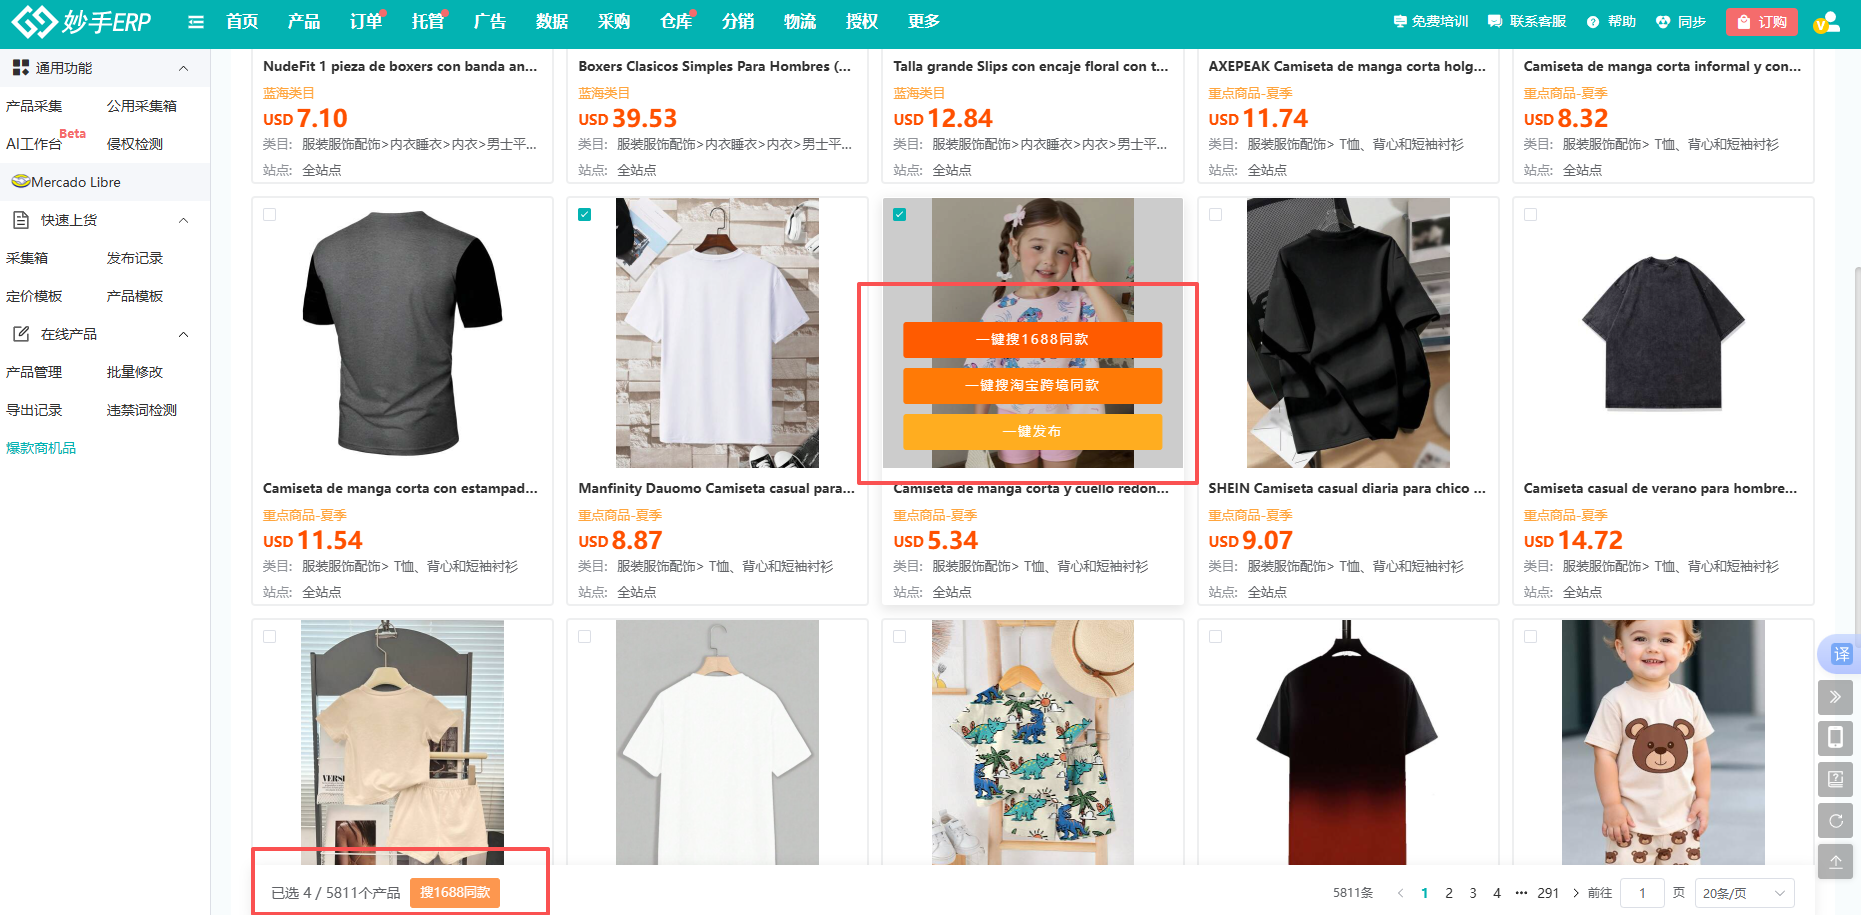Click the double-chevron expand icon on right
The image size is (1861, 915).
coord(1835,697)
